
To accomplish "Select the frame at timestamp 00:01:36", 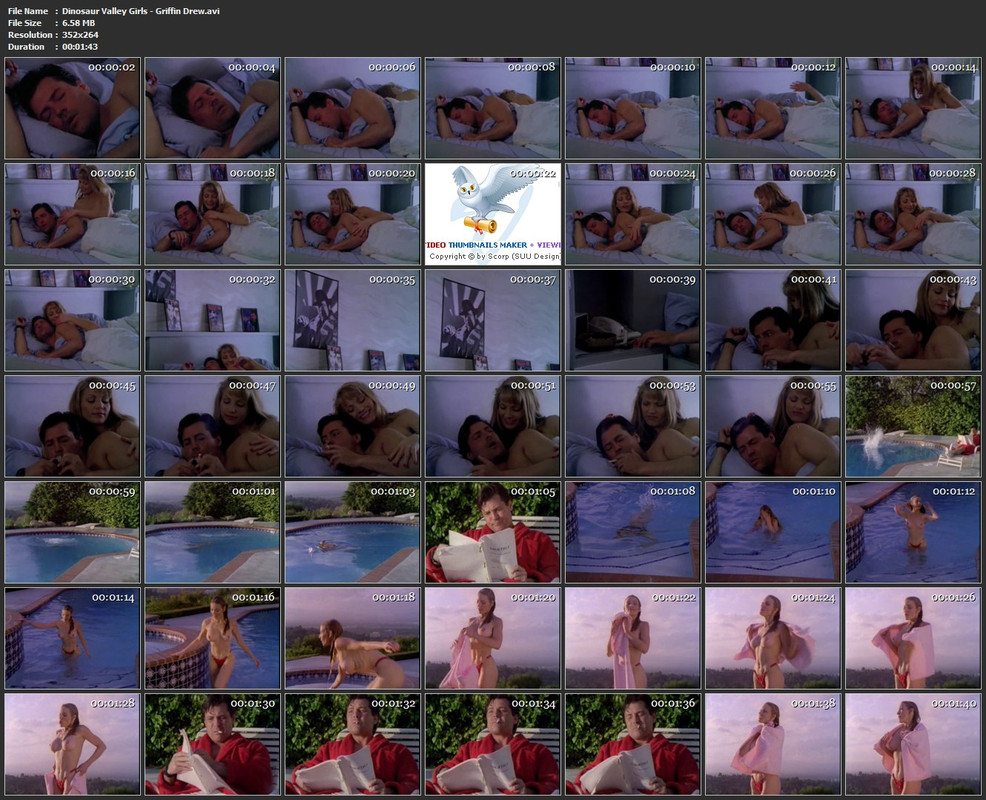I will tap(632, 744).
